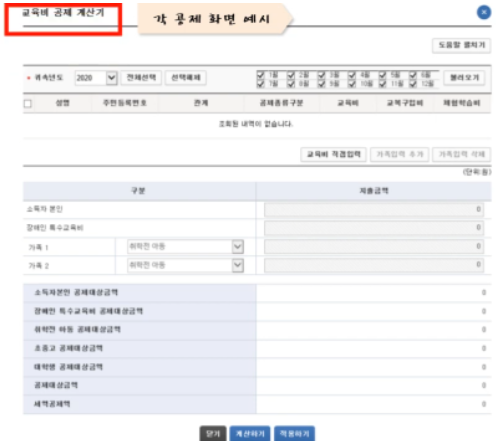This screenshot has width=496, height=441.
Task: Toggle the 2월 checkbox
Action: [x=291, y=75]
